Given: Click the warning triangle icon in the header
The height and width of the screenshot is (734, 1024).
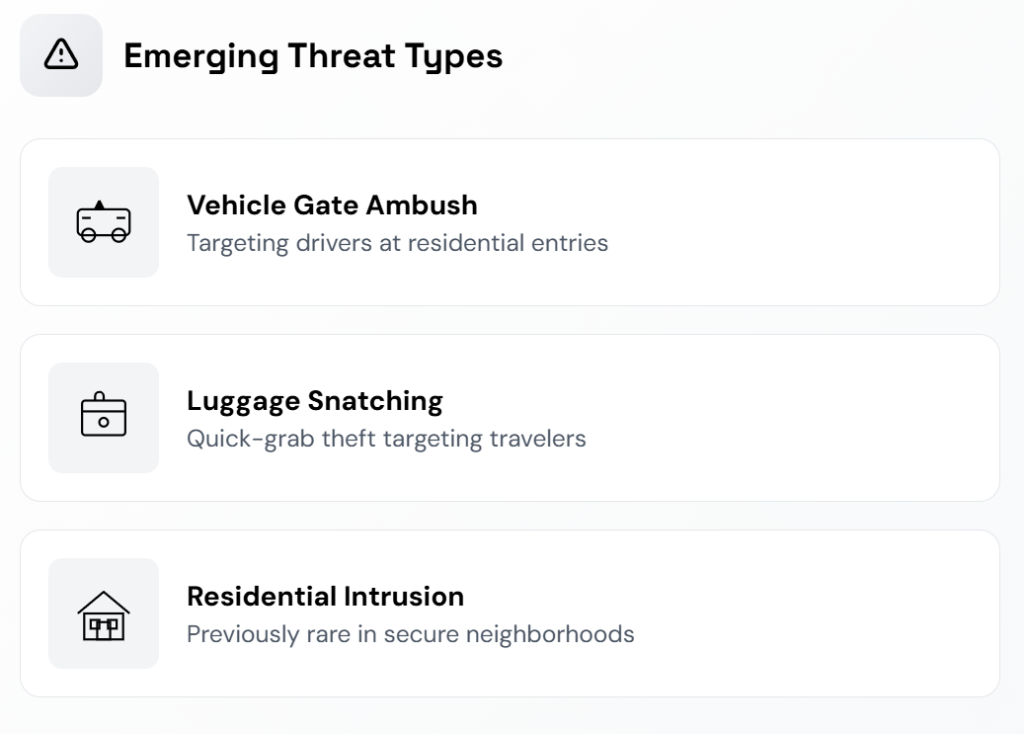Looking at the screenshot, I should (x=61, y=55).
